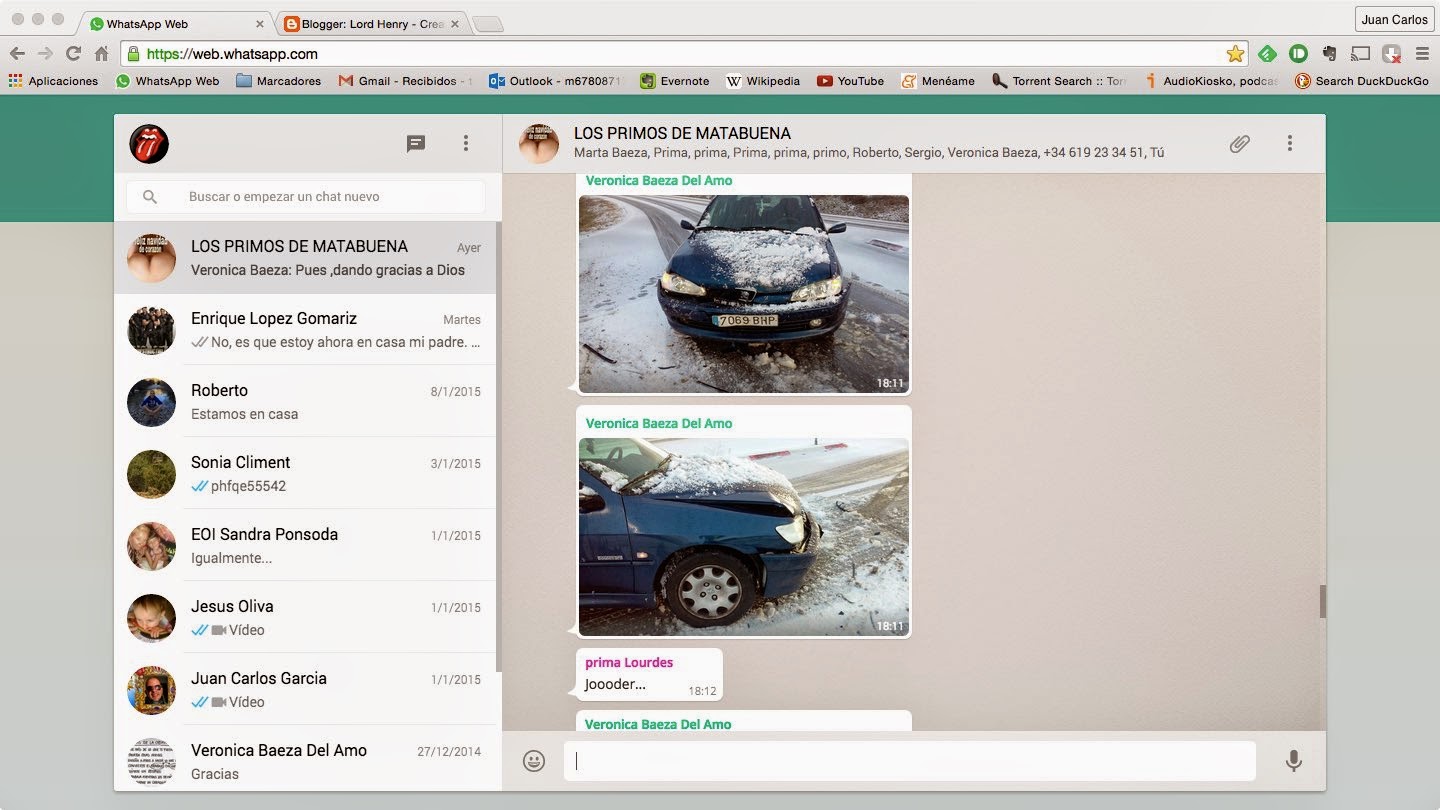
Task: Open the Evernote bookmark
Action: [675, 81]
